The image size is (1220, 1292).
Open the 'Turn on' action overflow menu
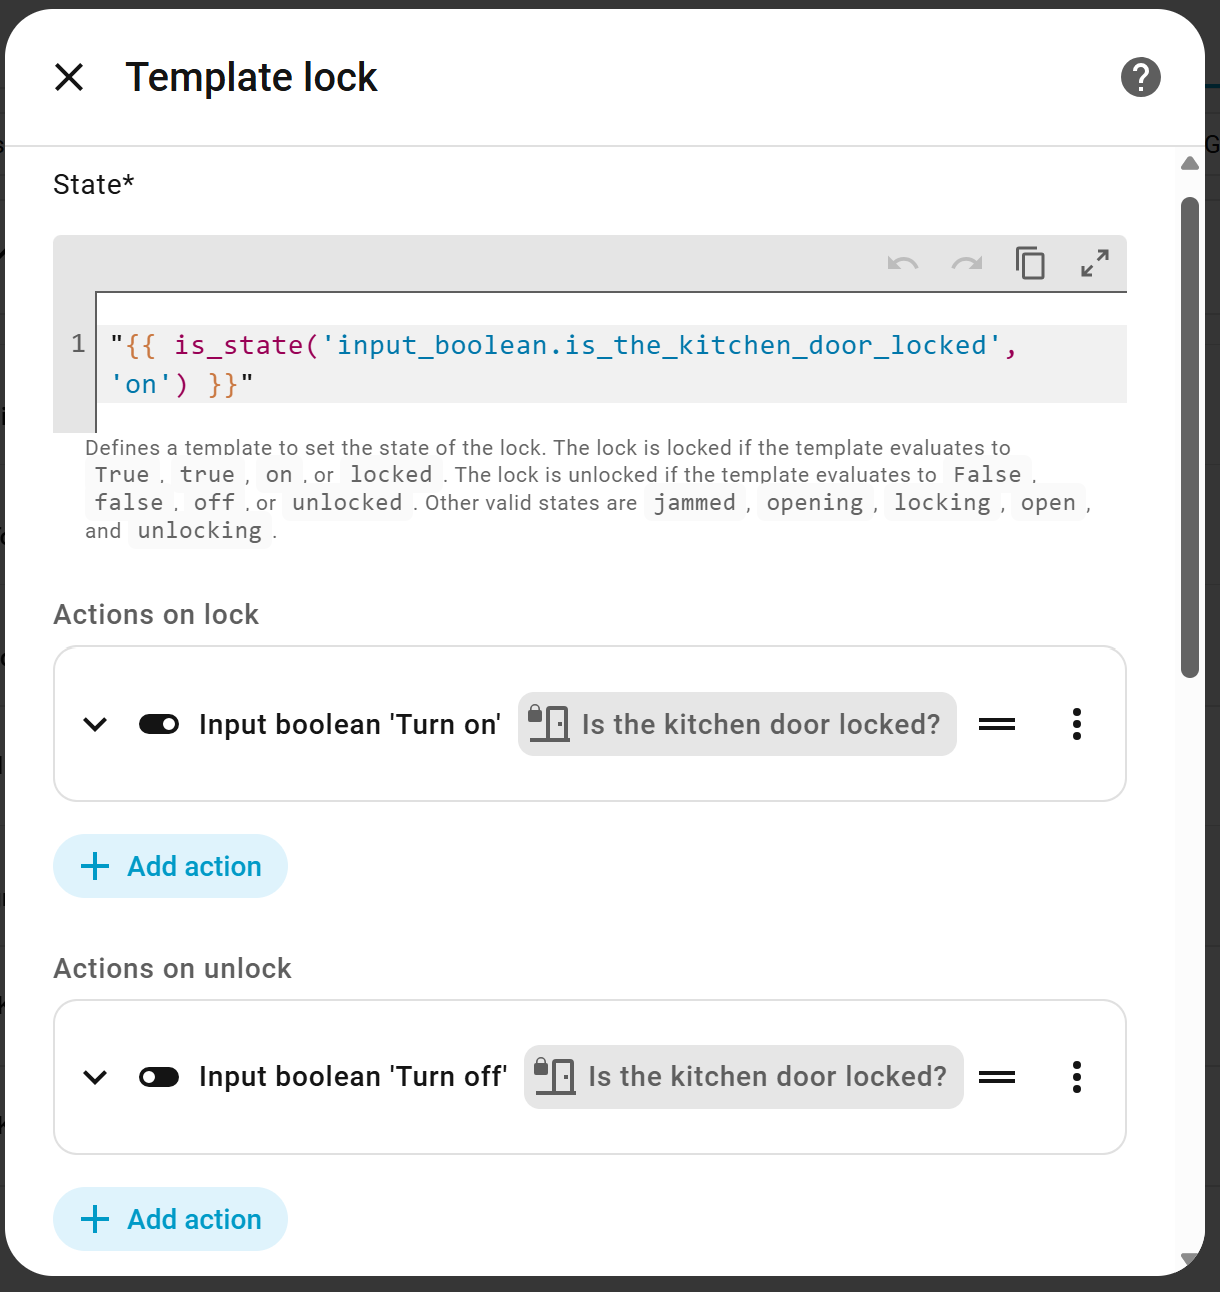[x=1076, y=724]
